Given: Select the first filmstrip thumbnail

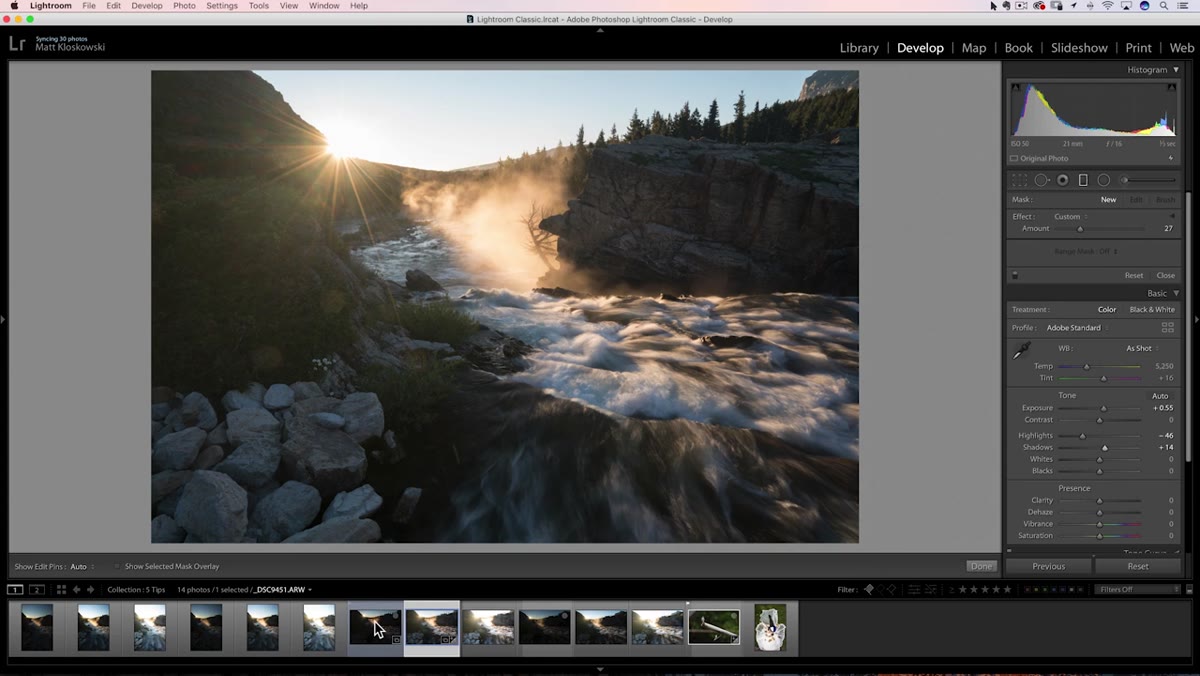Looking at the screenshot, I should click(37, 628).
